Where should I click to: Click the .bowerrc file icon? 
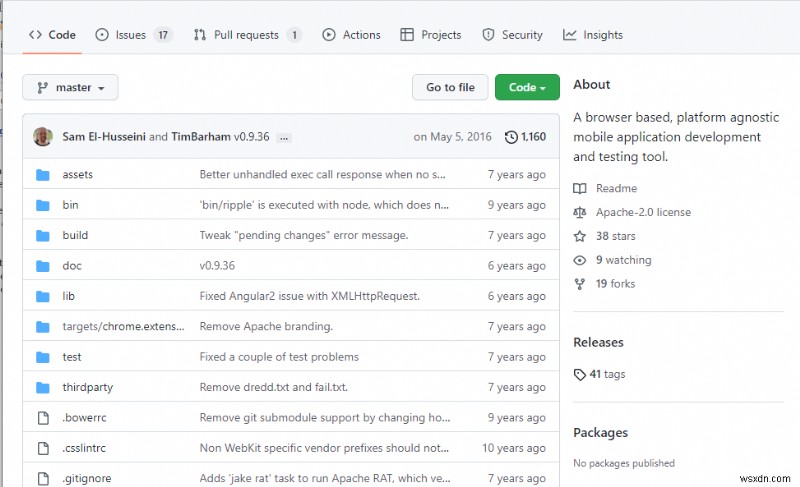(43, 418)
